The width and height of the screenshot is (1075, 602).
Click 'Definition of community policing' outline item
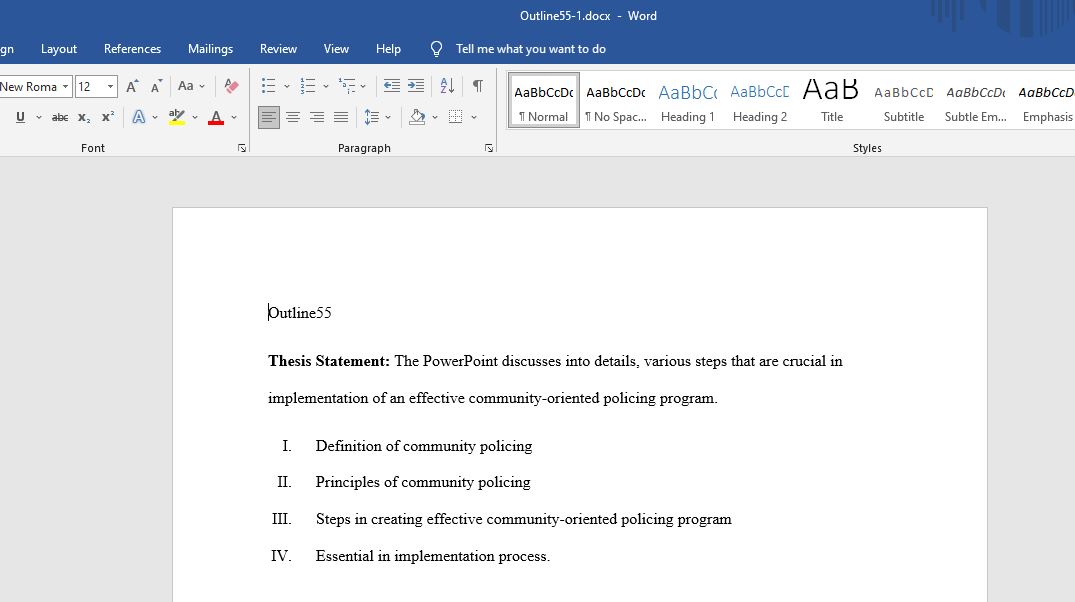424,446
